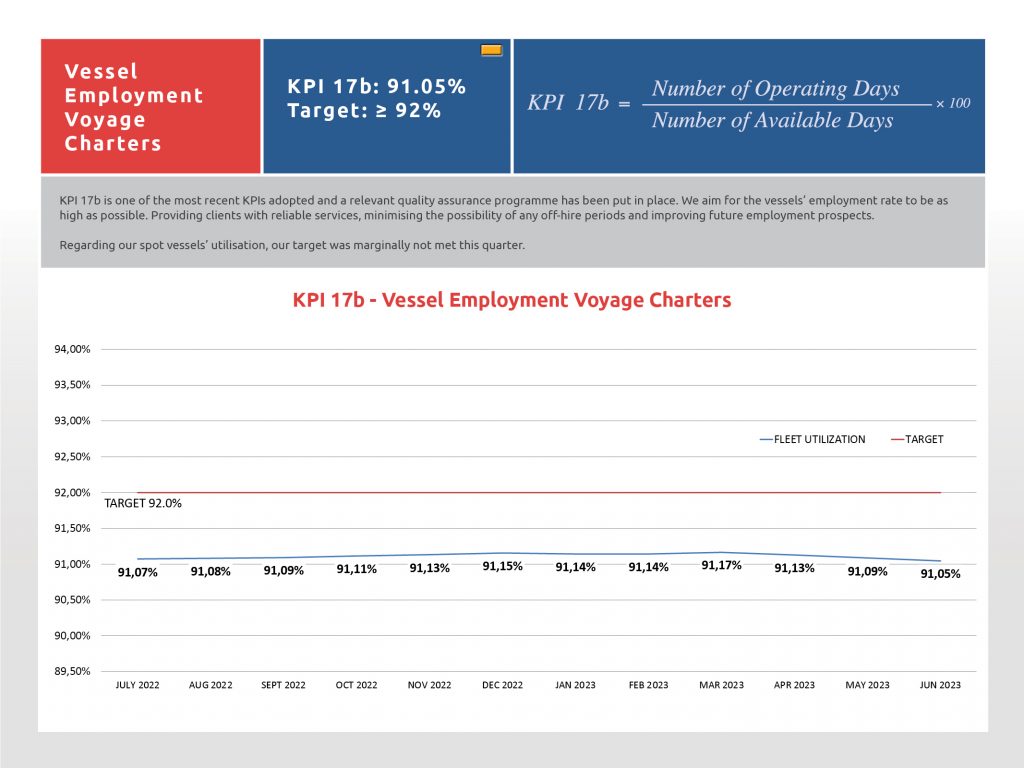Image resolution: width=1024 pixels, height=768 pixels.
Task: Click the JUN 2023 axis label
Action: pos(940,685)
